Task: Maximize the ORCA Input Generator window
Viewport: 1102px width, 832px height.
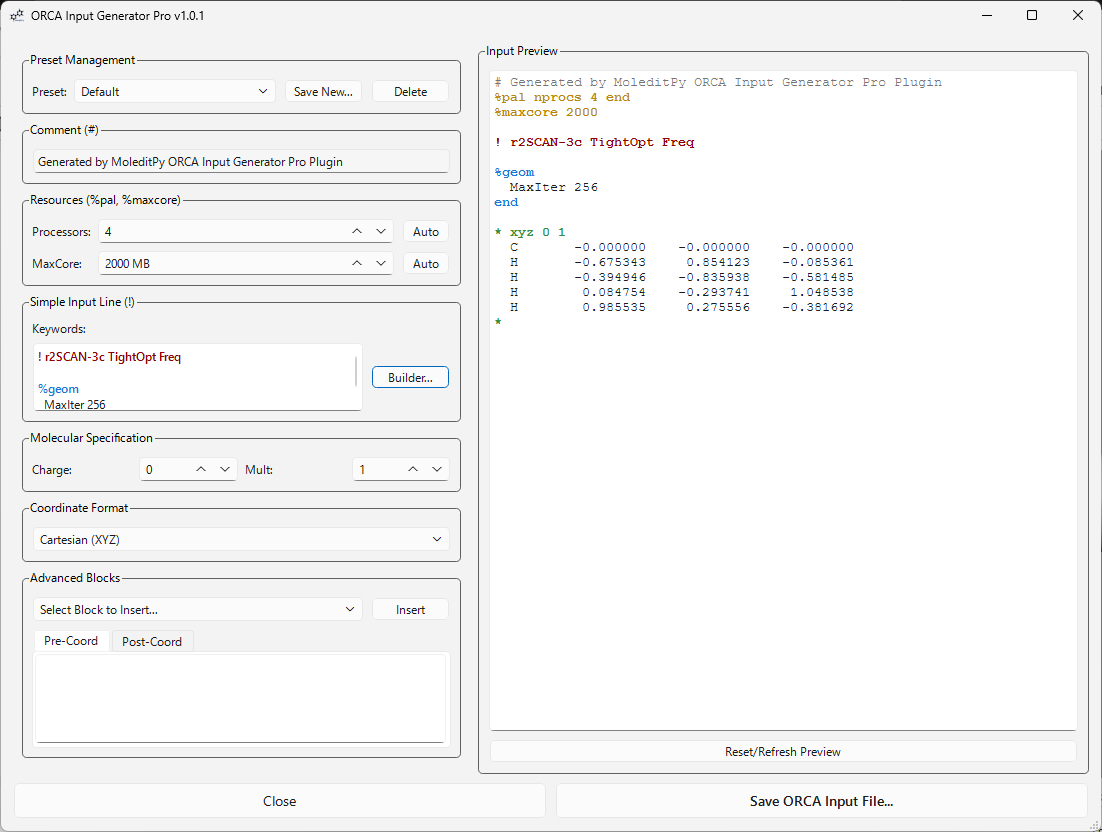Action: [x=1032, y=15]
